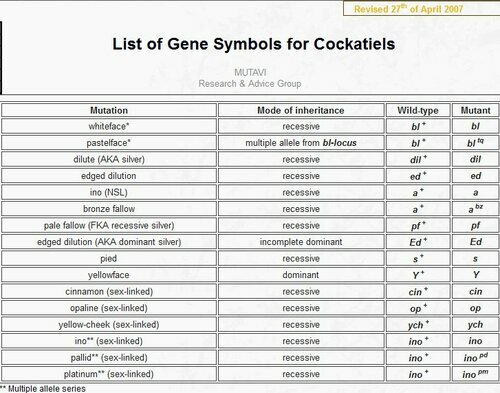500x393 pixels.
Task: Select the cinnamon (sex-linked) cell
Action: 109,292
